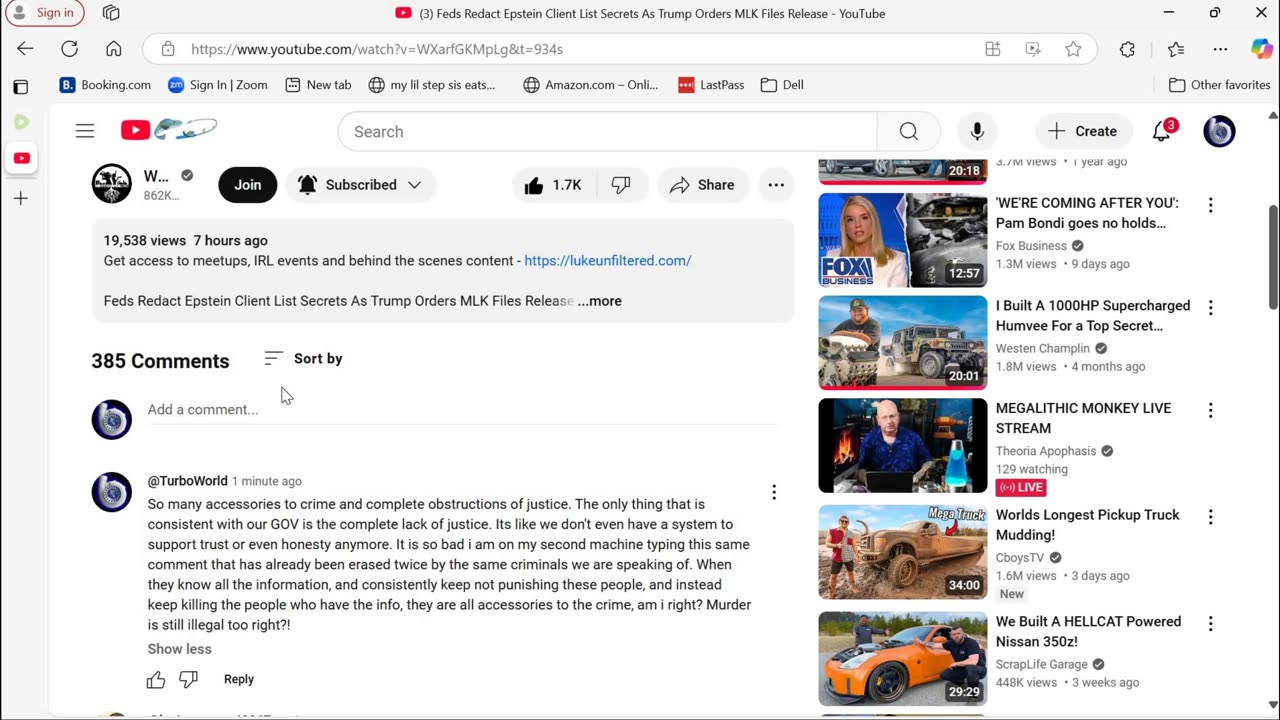Click the Add a comment field
The height and width of the screenshot is (720, 1280).
click(462, 410)
